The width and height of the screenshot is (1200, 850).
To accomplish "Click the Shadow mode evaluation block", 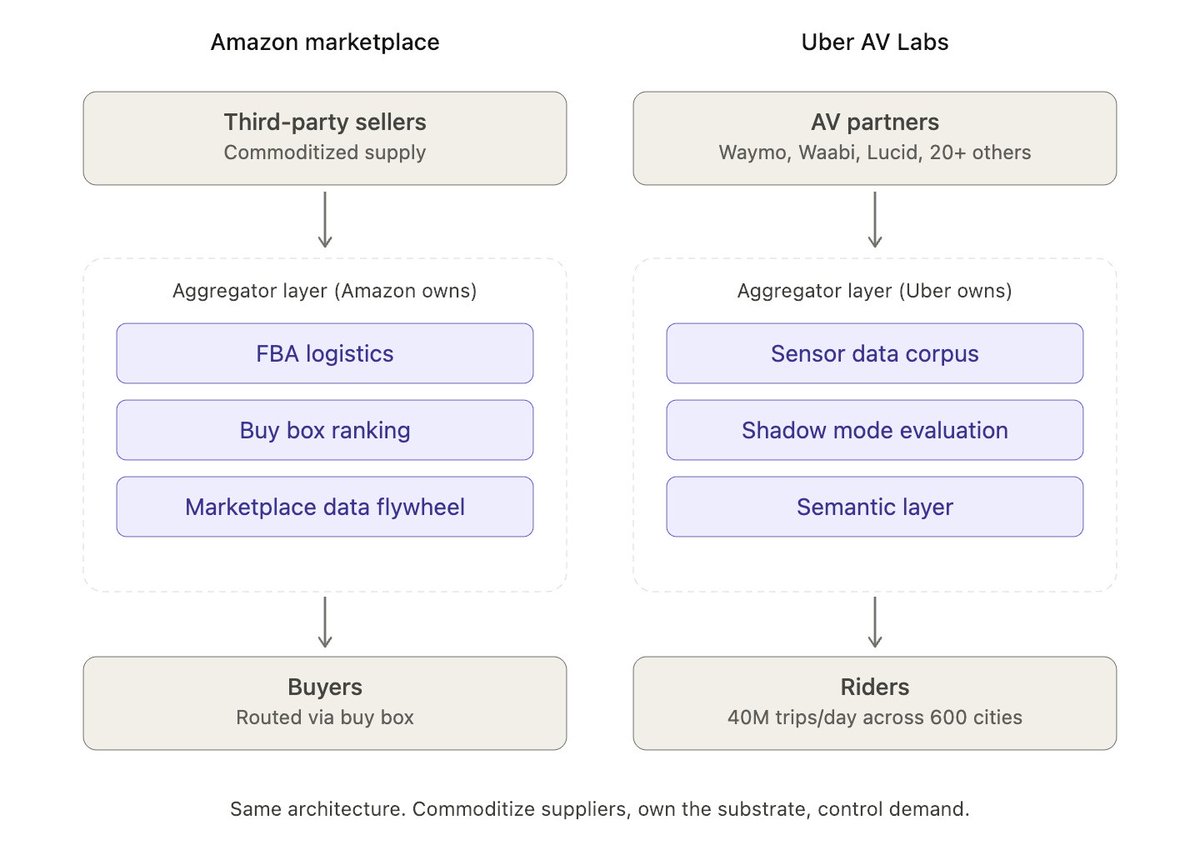I will (x=875, y=430).
